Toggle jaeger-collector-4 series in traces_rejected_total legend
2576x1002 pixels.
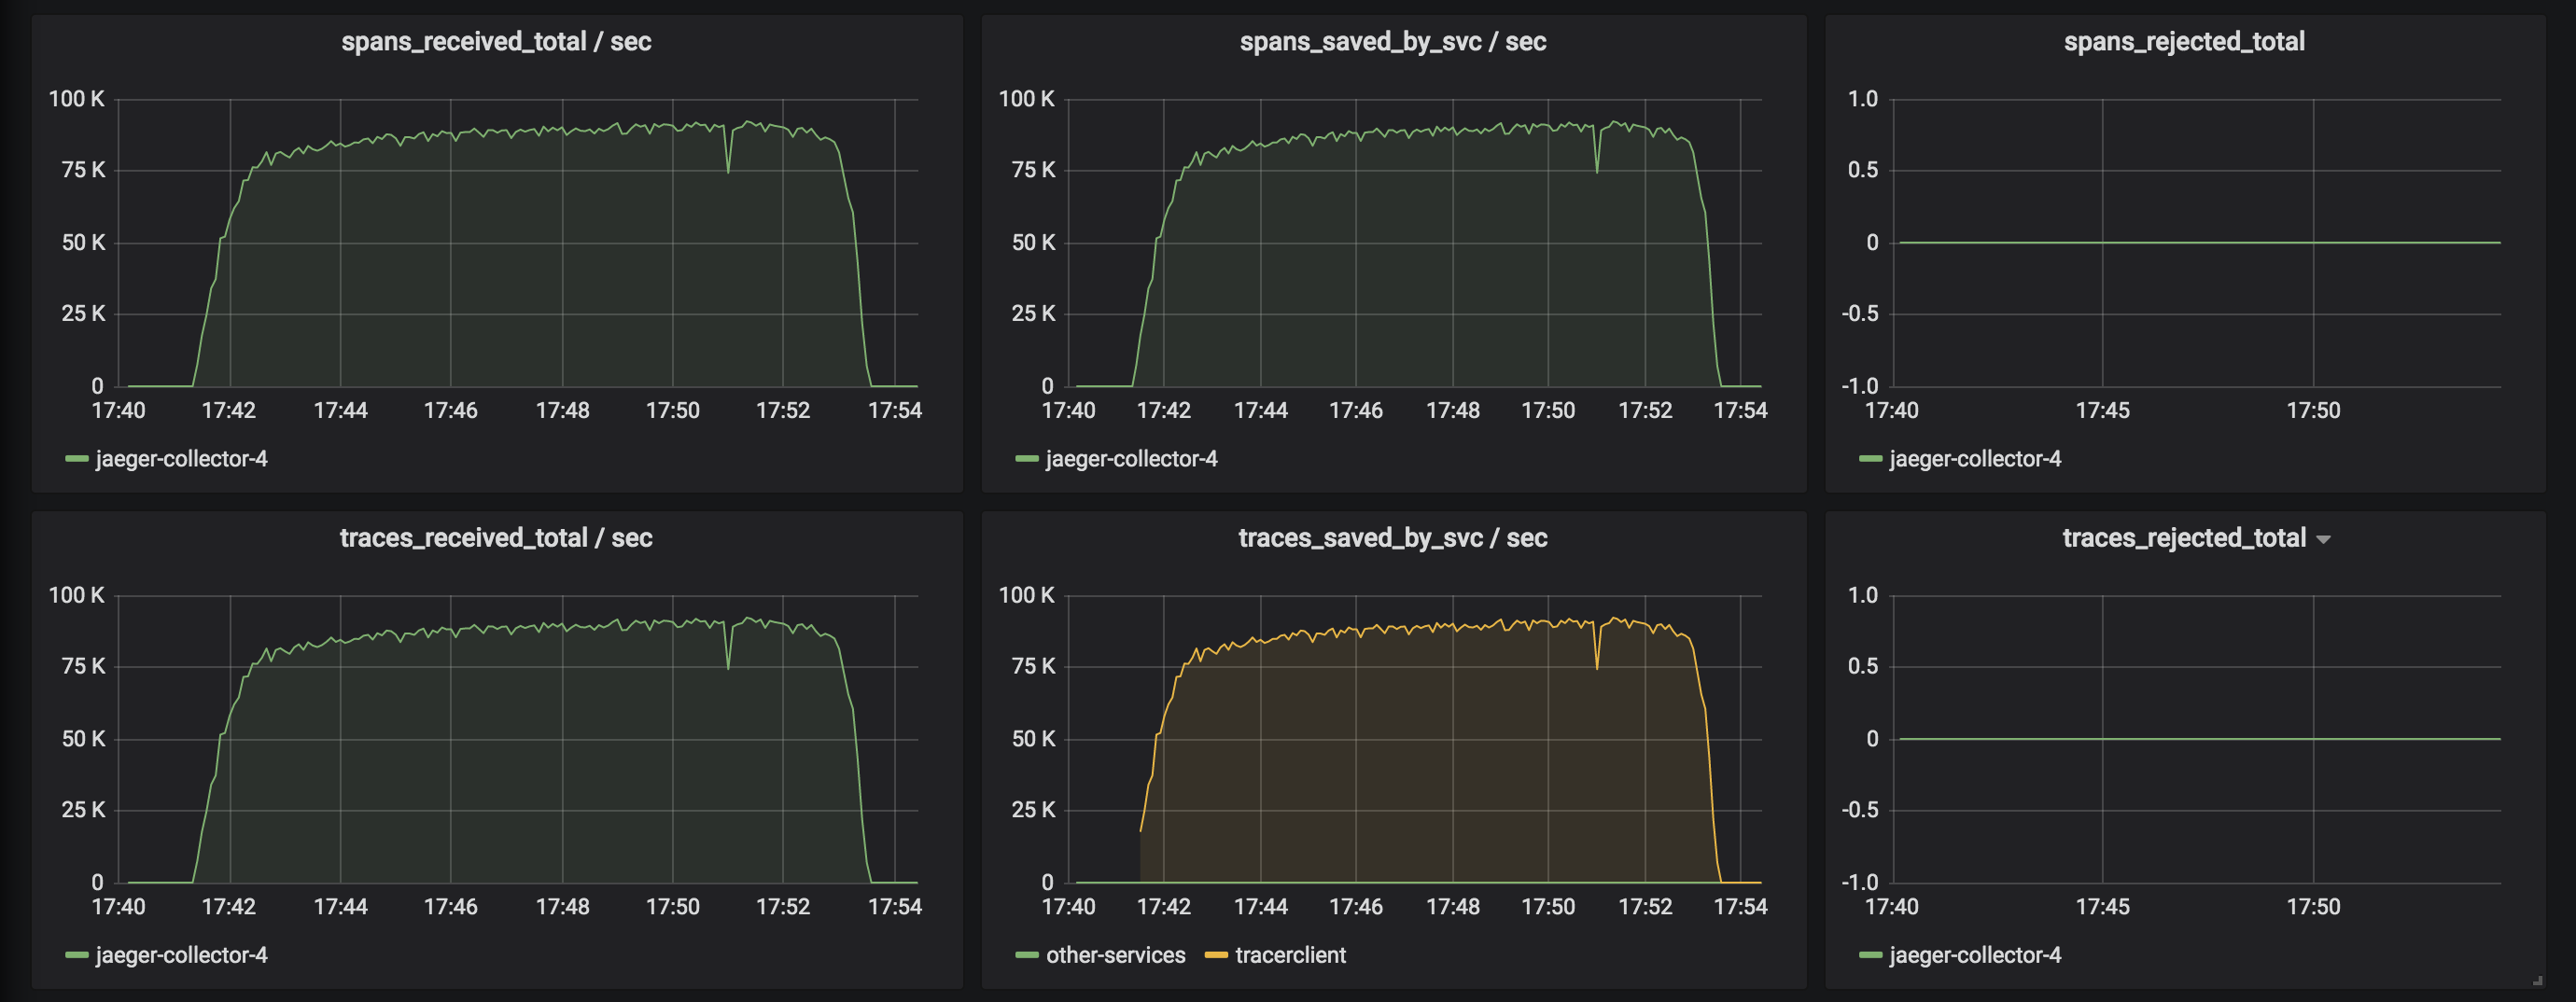tap(1975, 955)
